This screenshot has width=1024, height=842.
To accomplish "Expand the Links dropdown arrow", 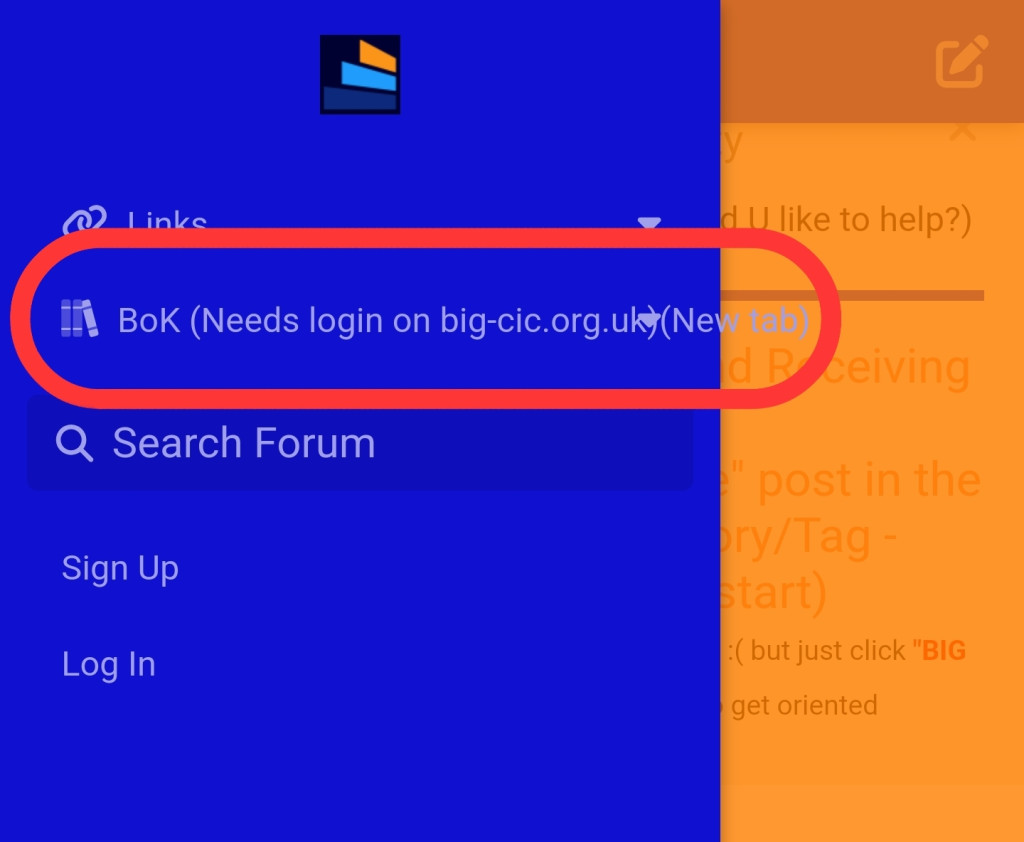I will (x=648, y=222).
